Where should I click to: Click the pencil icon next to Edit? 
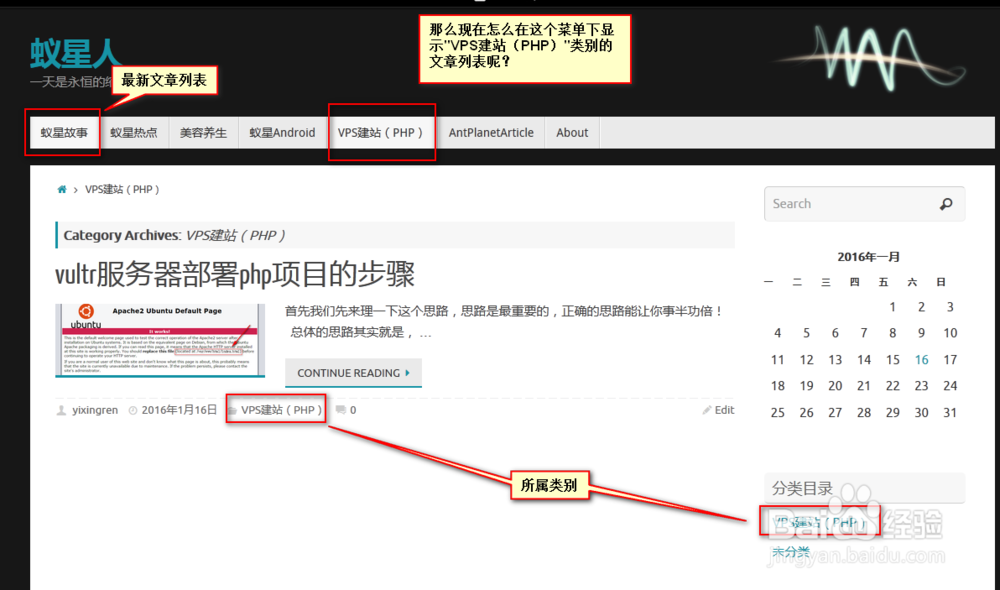(x=705, y=409)
